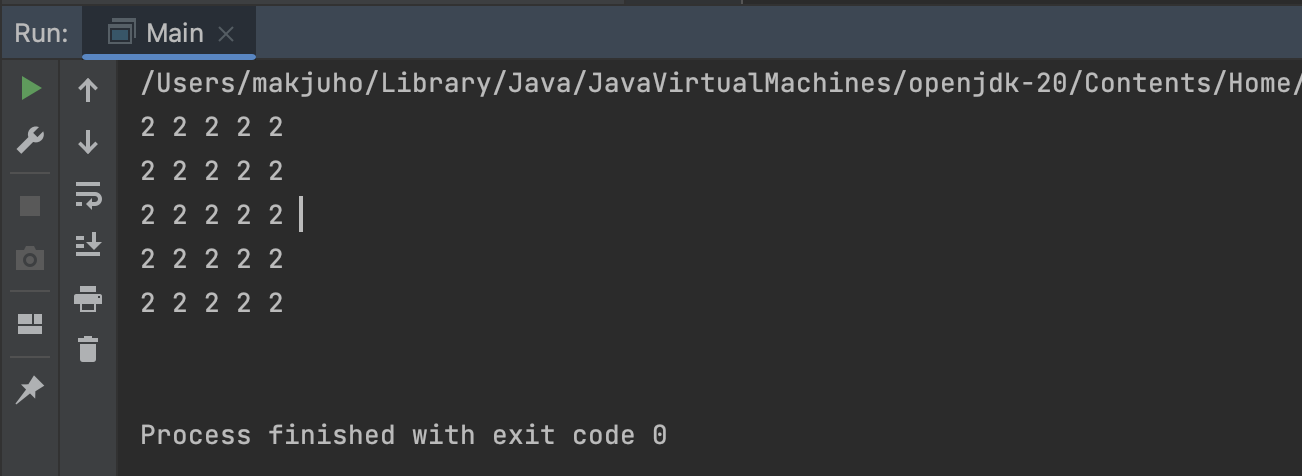Toggle scroll to end of console
This screenshot has height=476, width=1302.
tap(88, 244)
